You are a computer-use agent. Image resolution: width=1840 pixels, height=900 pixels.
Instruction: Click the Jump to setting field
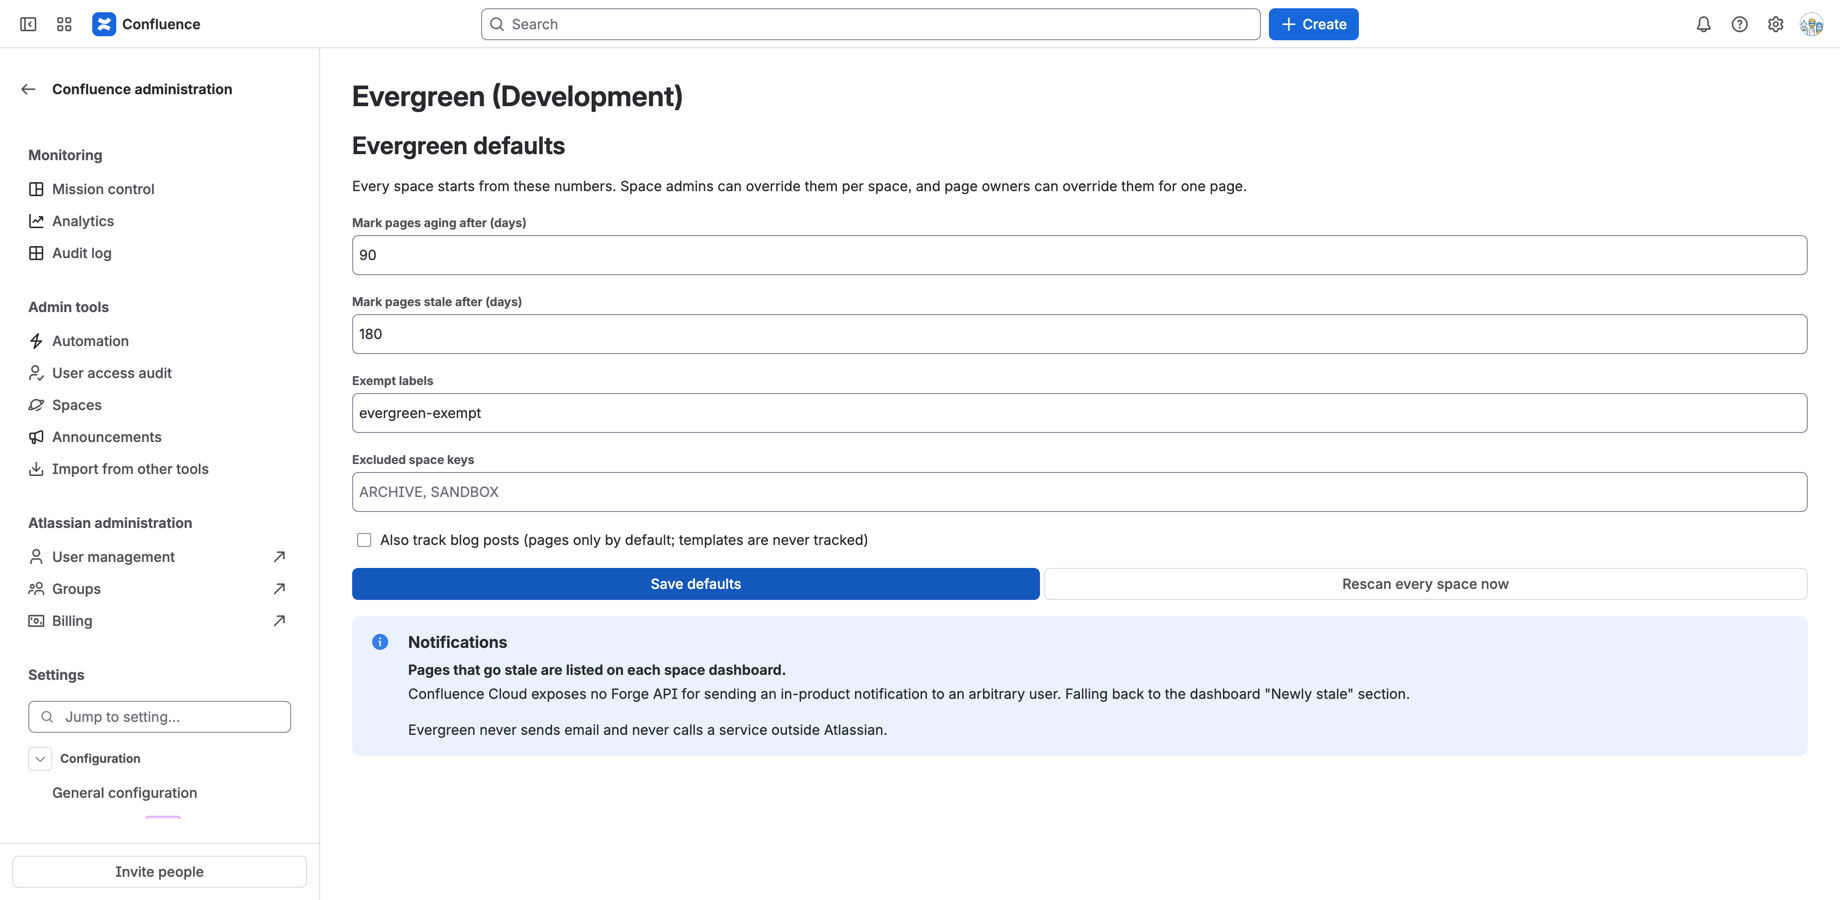click(159, 717)
